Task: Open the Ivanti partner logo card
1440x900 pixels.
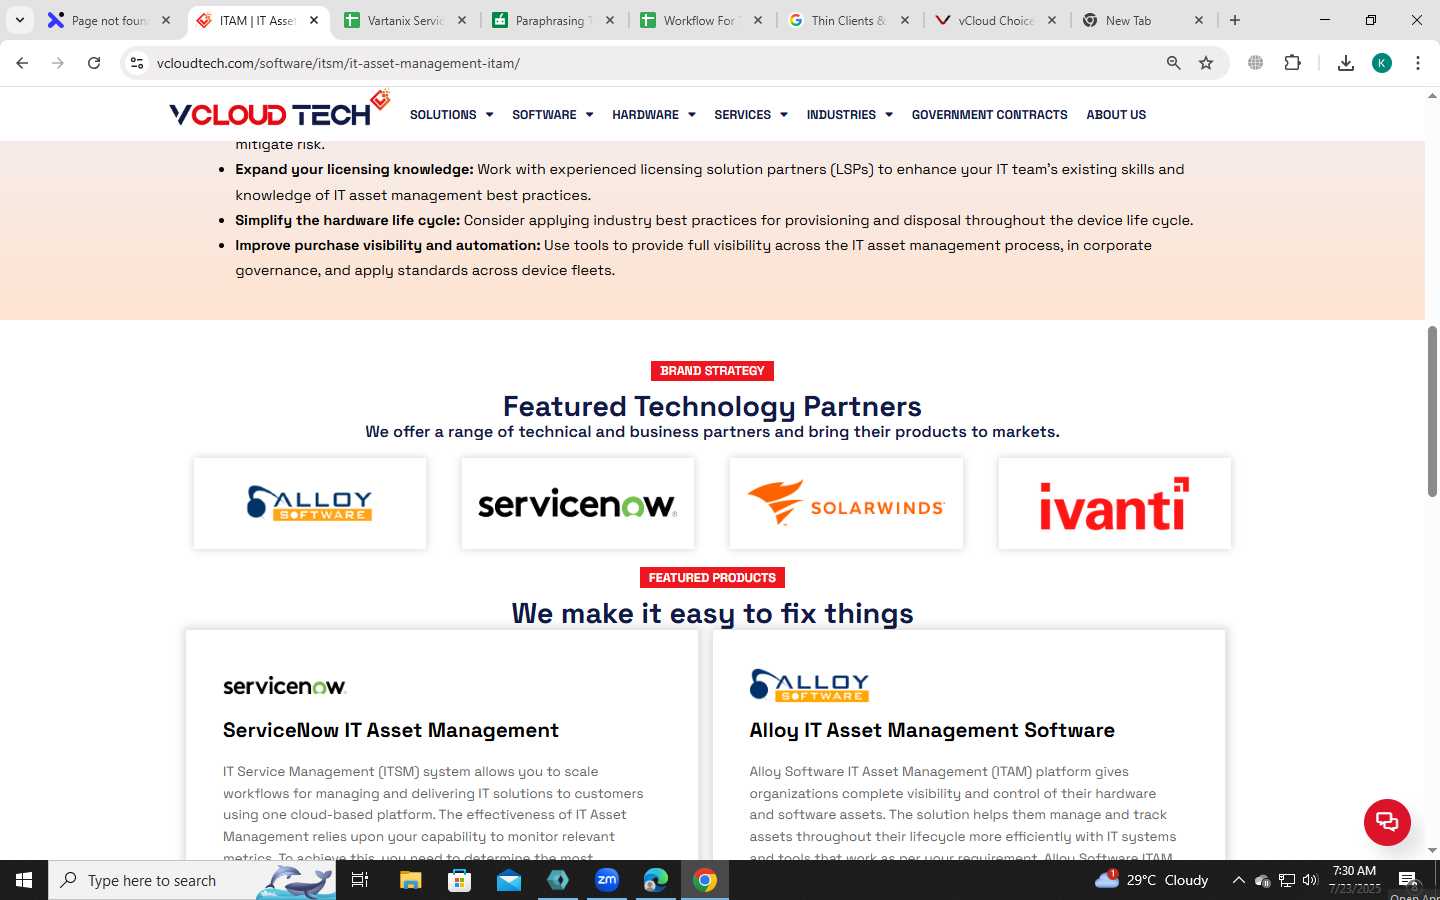Action: click(x=1115, y=503)
